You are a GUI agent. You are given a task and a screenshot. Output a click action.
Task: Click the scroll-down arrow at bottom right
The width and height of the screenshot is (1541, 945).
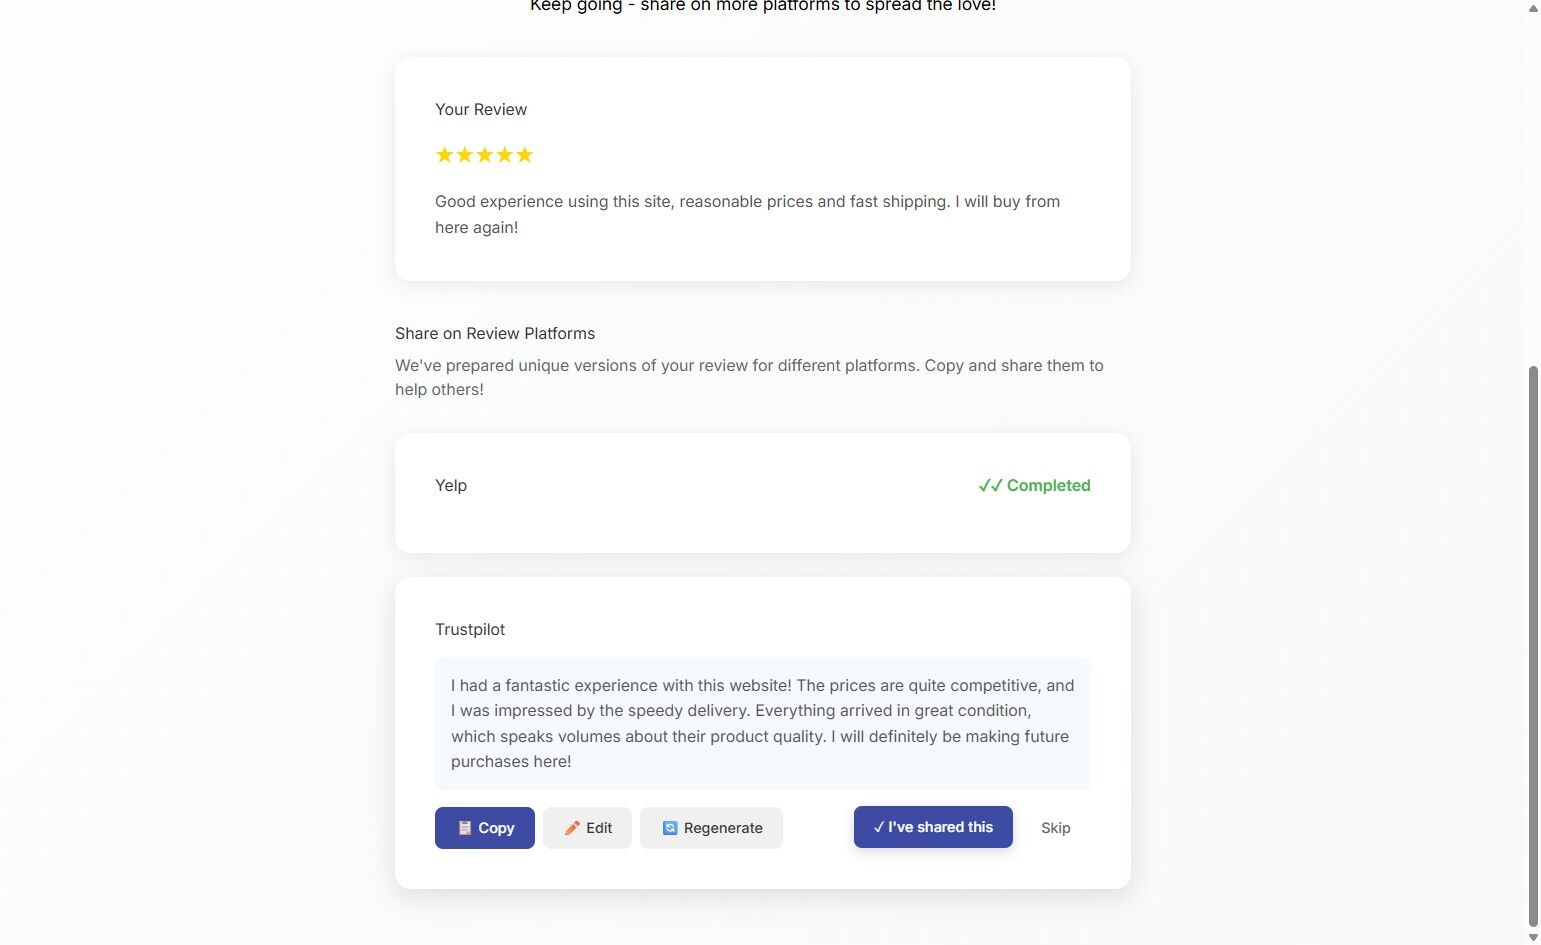tap(1533, 937)
